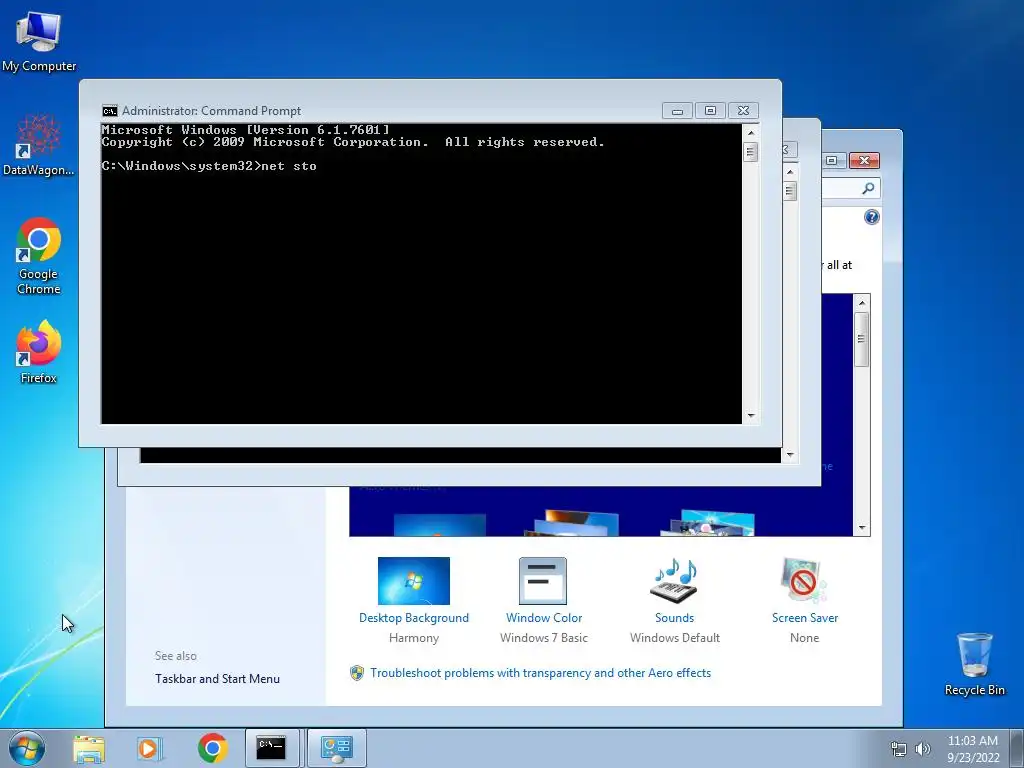Screen dimensions: 1024x768
Task: Click the Window Color icon
Action: click(543, 581)
